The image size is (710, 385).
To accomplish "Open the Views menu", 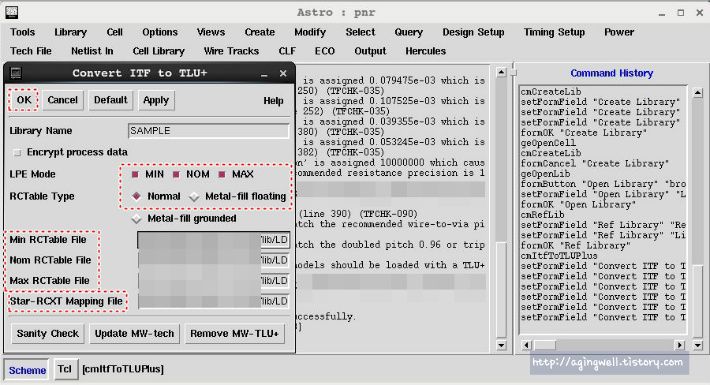I will [x=211, y=32].
